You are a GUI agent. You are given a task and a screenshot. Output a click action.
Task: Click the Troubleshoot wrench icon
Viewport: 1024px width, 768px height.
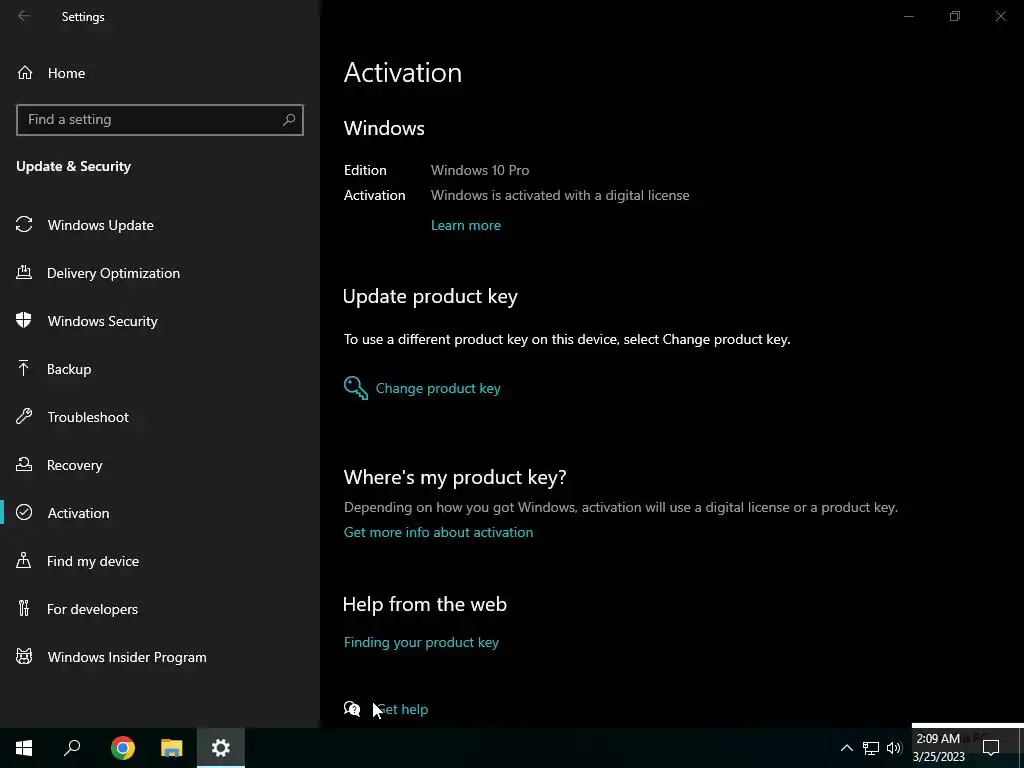[x=24, y=416]
